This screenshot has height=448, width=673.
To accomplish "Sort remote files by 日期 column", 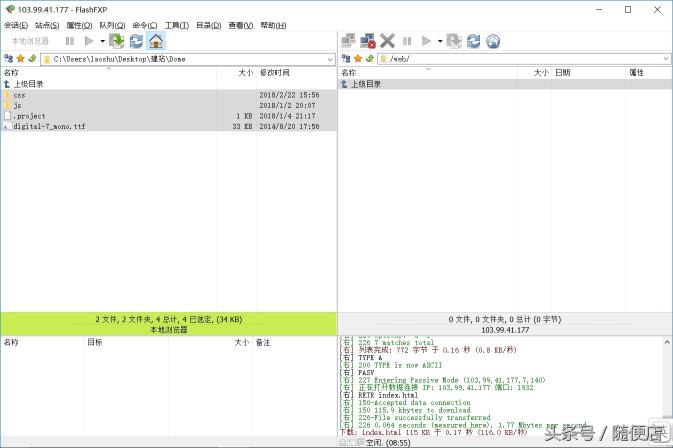I will (x=588, y=73).
